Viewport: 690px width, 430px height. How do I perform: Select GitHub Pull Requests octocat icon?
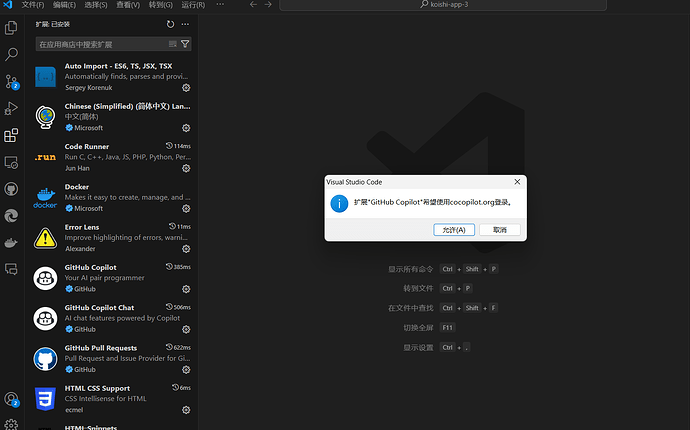click(45, 359)
